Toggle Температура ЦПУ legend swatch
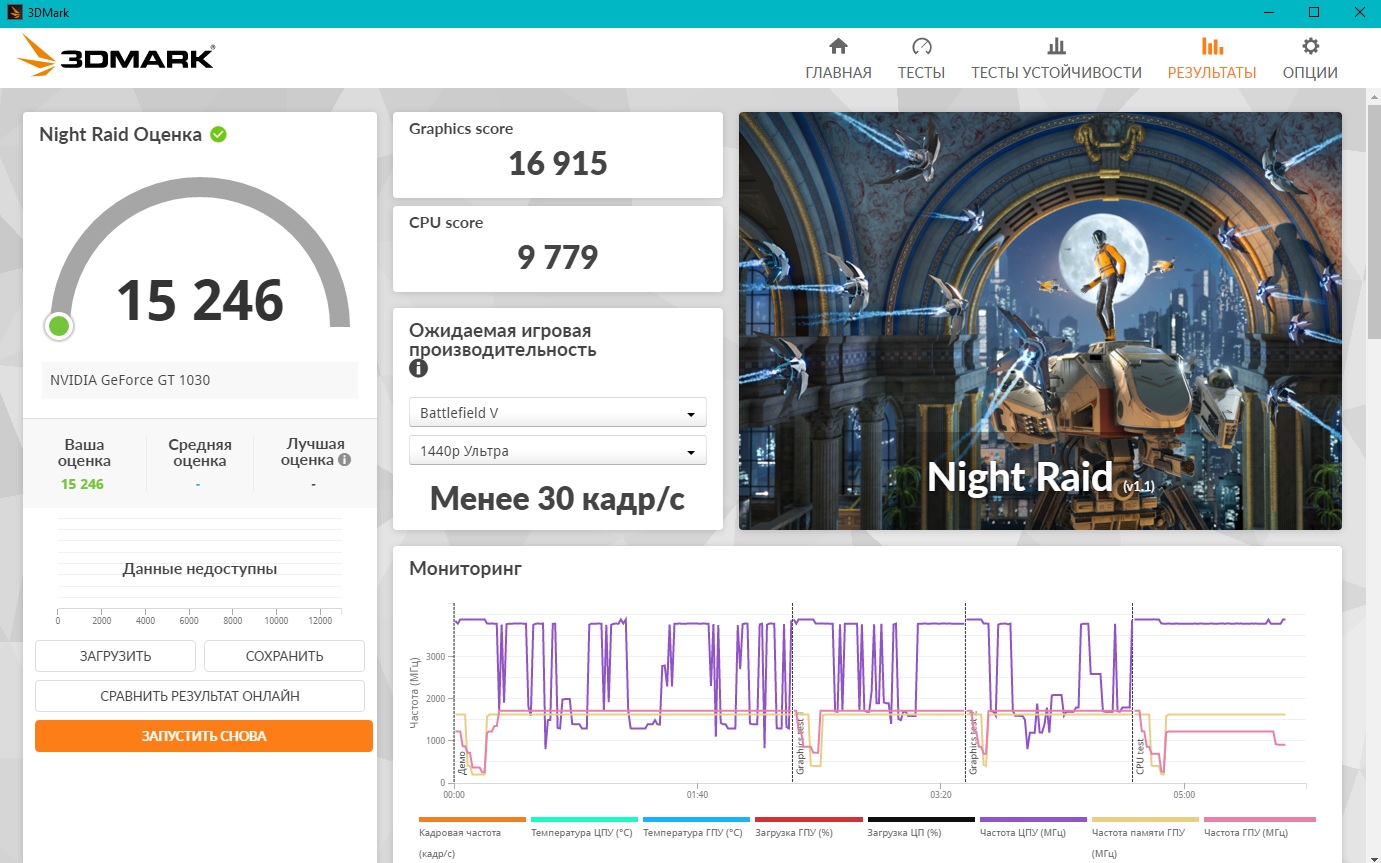The image size is (1381, 863). point(584,819)
